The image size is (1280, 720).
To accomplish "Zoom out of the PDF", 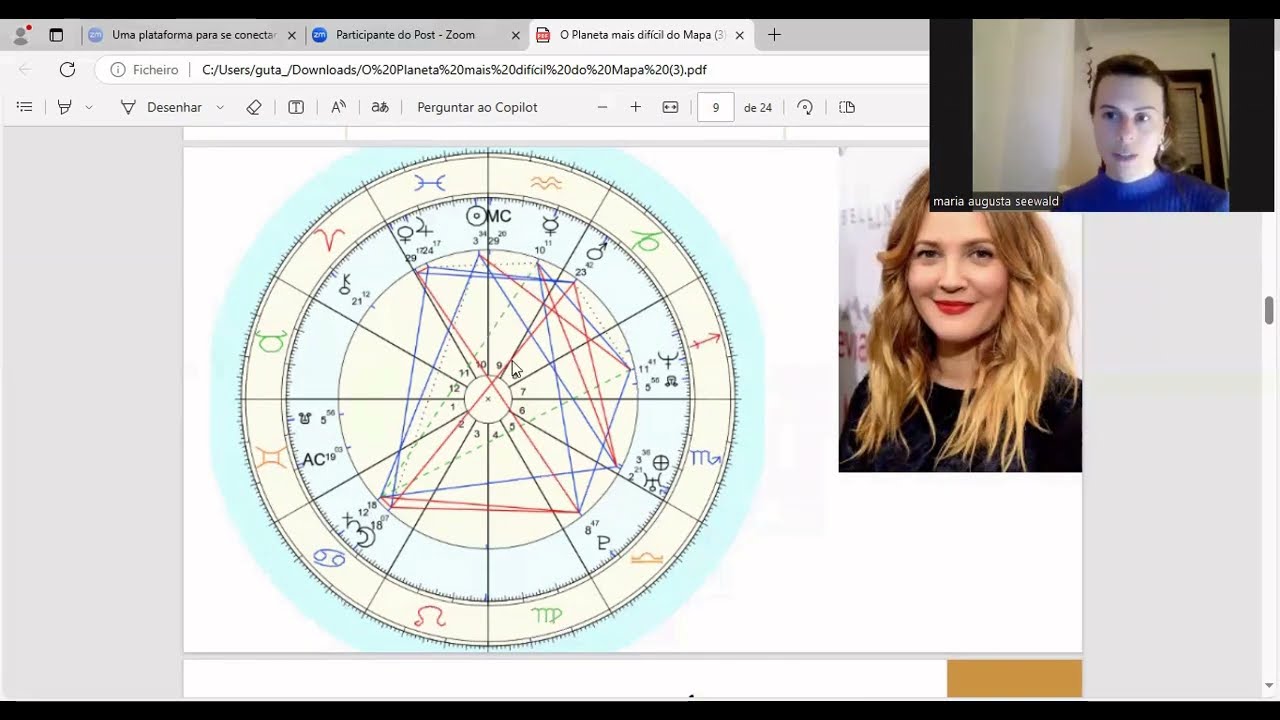I will [x=602, y=107].
